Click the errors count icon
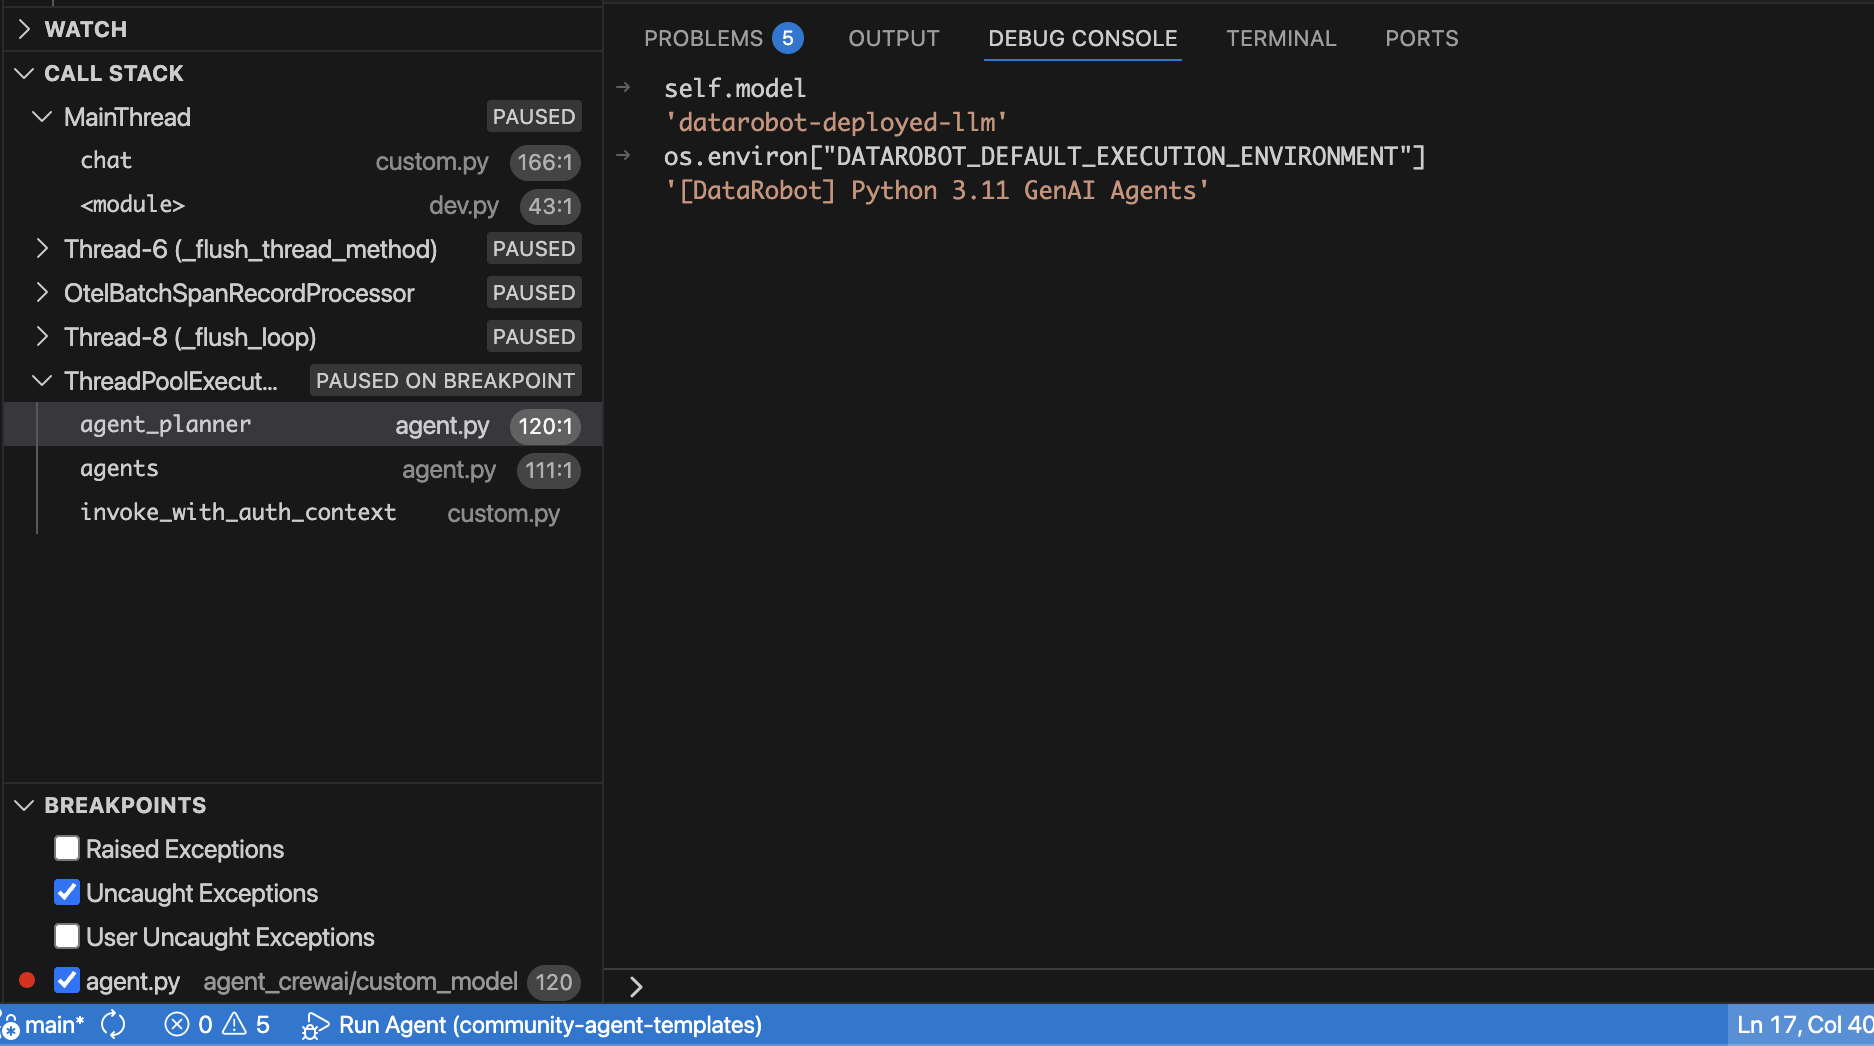Screen dimensions: 1874x1046 point(177,1025)
